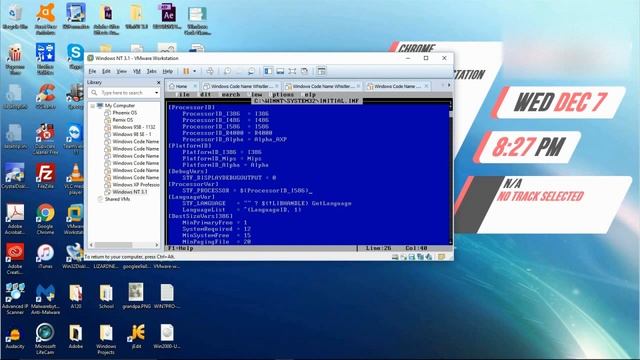This screenshot has height=360, width=640.
Task: Click the library horizontal scrollbar thumb
Action: (x=113, y=245)
